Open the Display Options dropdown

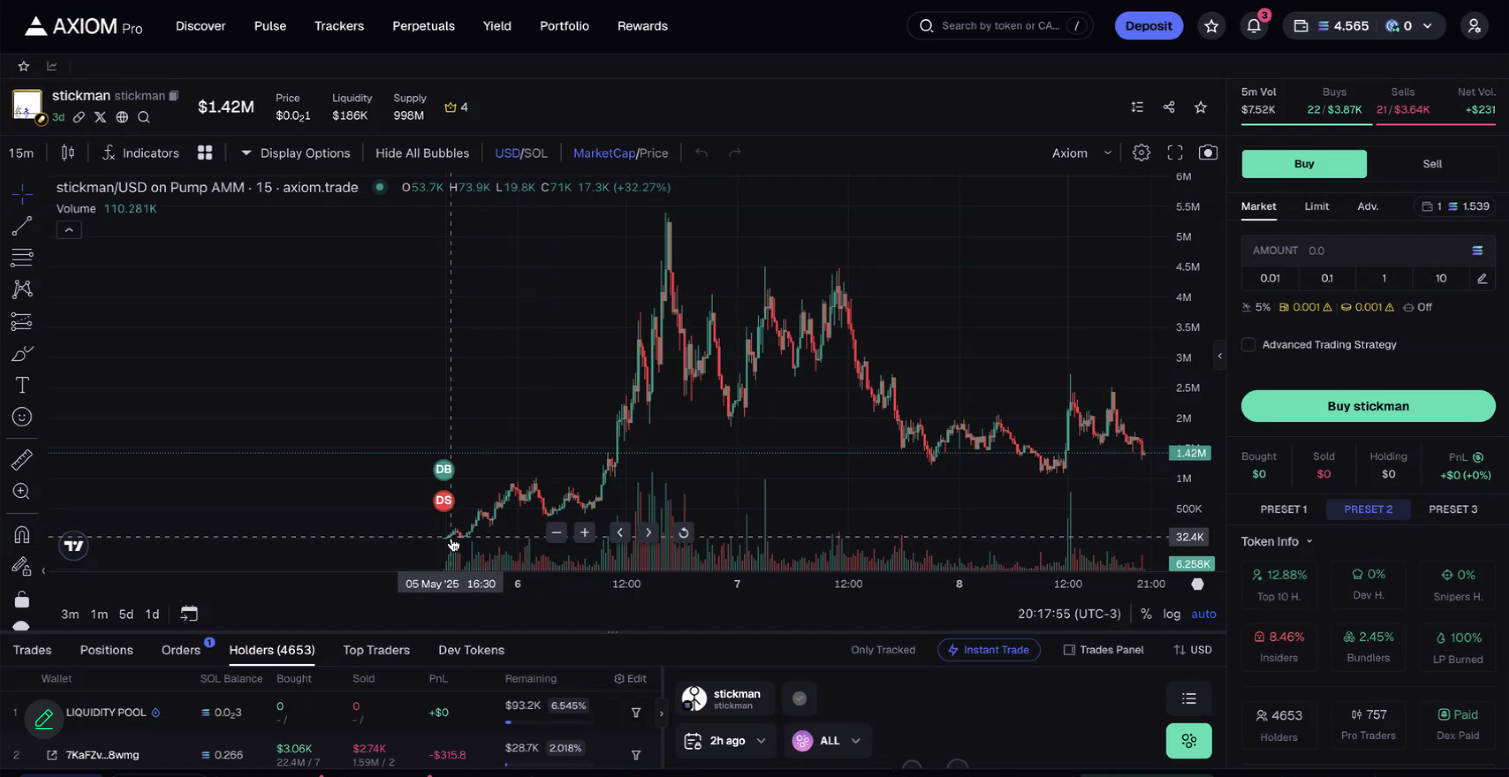pos(295,153)
